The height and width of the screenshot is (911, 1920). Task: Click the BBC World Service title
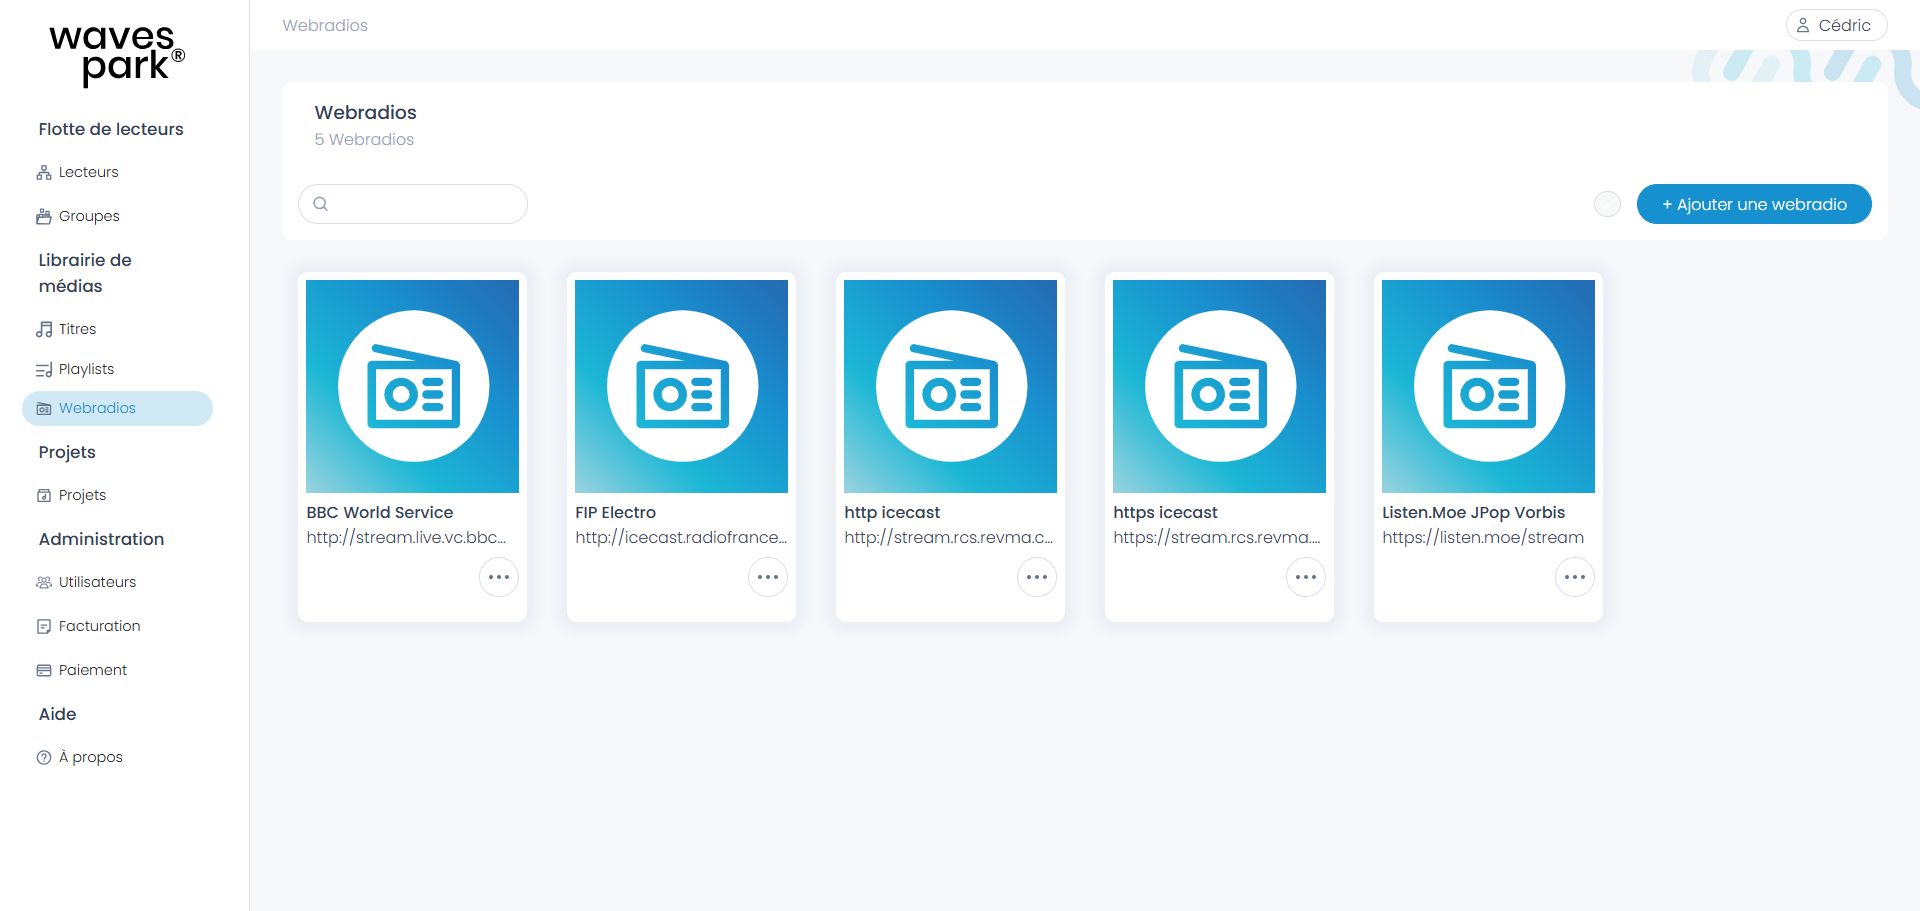click(x=380, y=512)
